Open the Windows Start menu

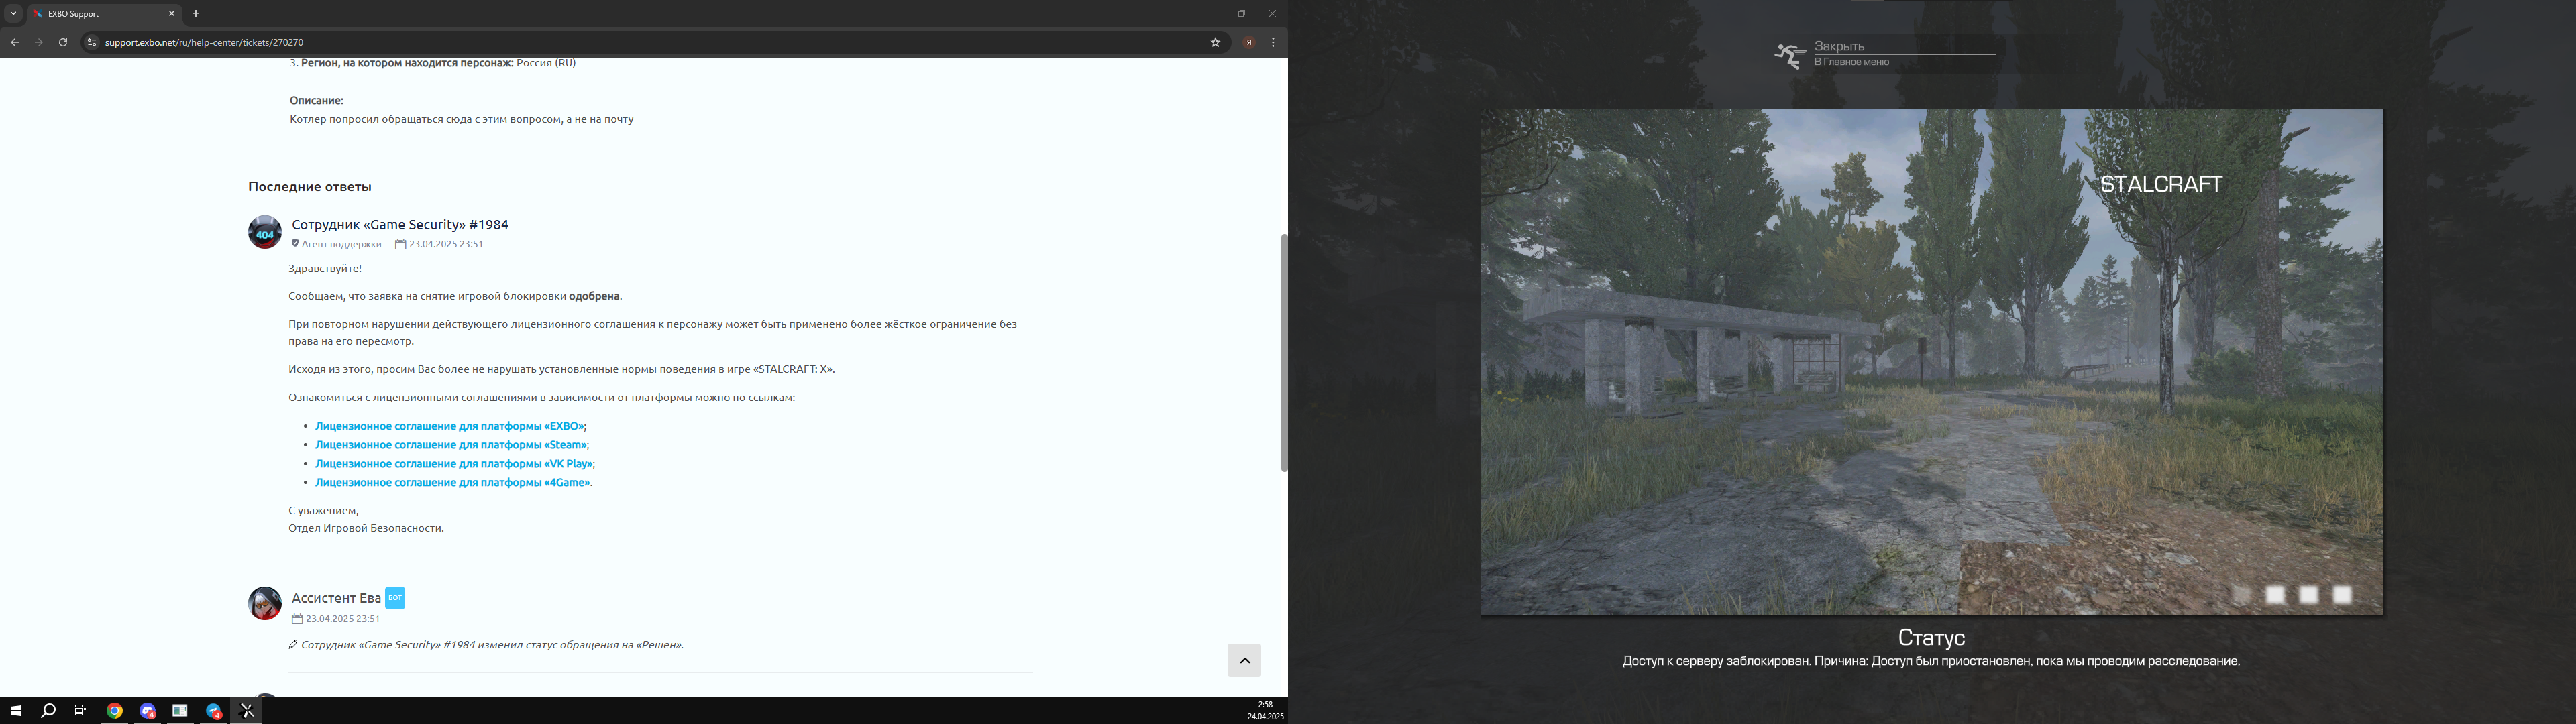(x=16, y=711)
